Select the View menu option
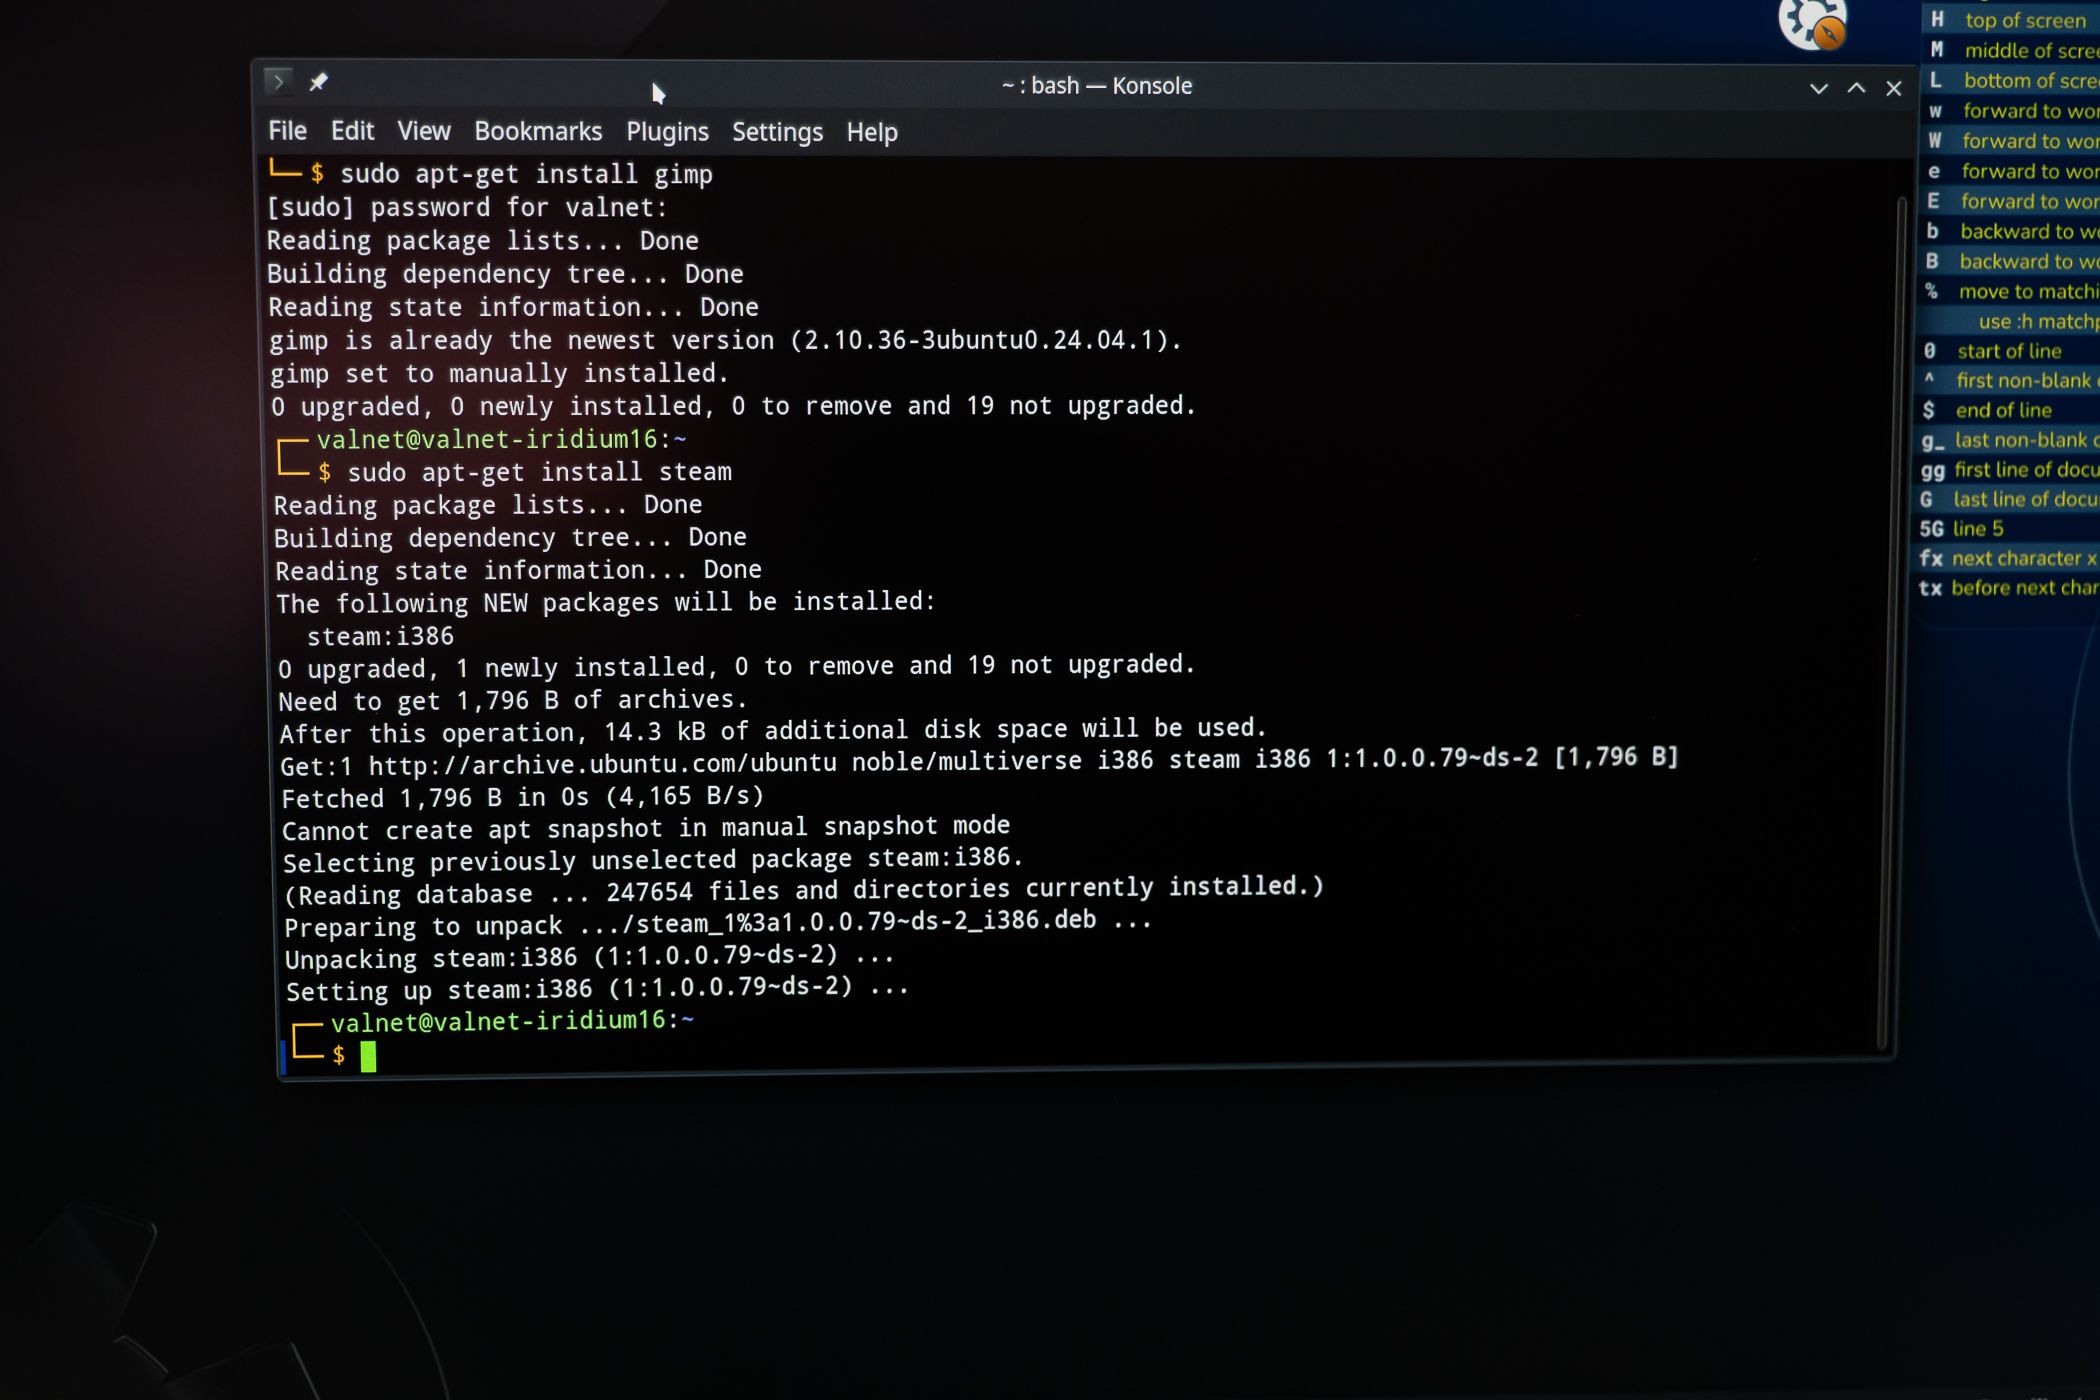The height and width of the screenshot is (1400, 2100). [422, 131]
